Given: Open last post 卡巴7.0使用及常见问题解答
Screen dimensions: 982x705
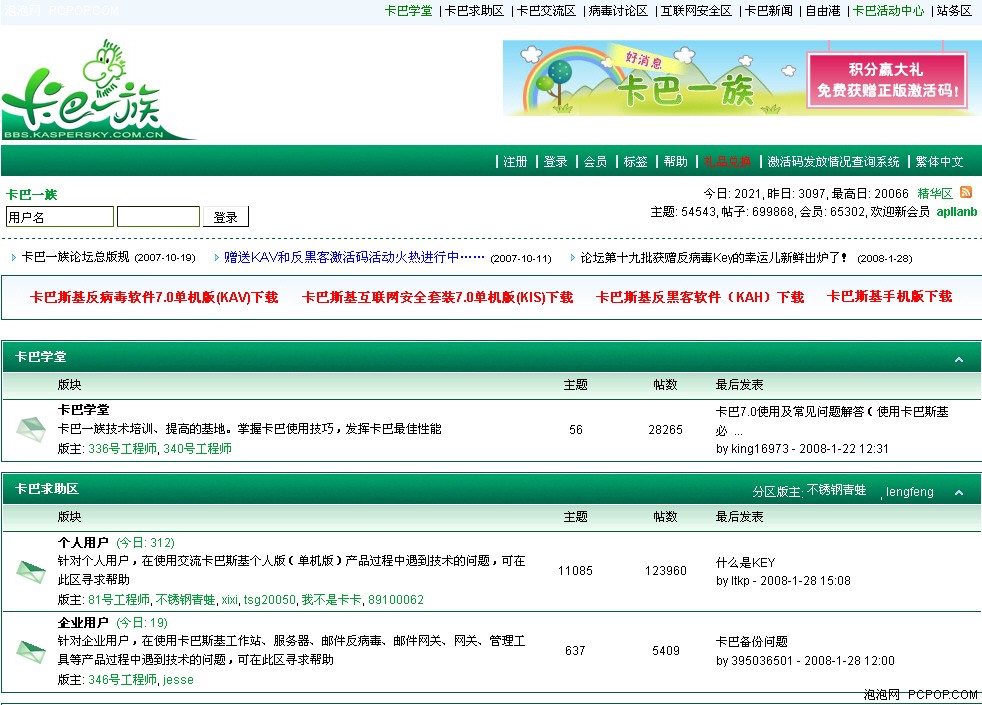Looking at the screenshot, I should (832, 421).
